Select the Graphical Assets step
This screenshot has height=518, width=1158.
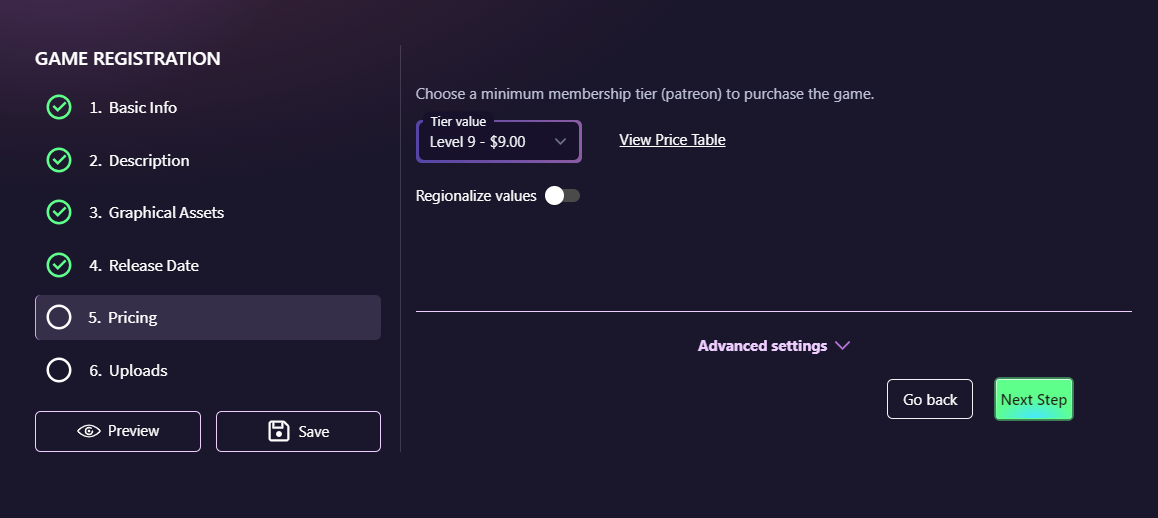tap(166, 212)
